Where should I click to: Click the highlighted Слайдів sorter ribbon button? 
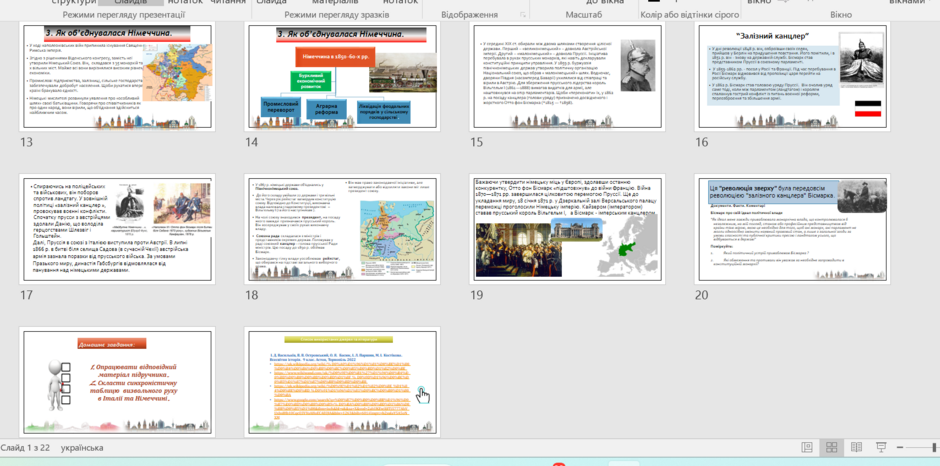(130, 2)
